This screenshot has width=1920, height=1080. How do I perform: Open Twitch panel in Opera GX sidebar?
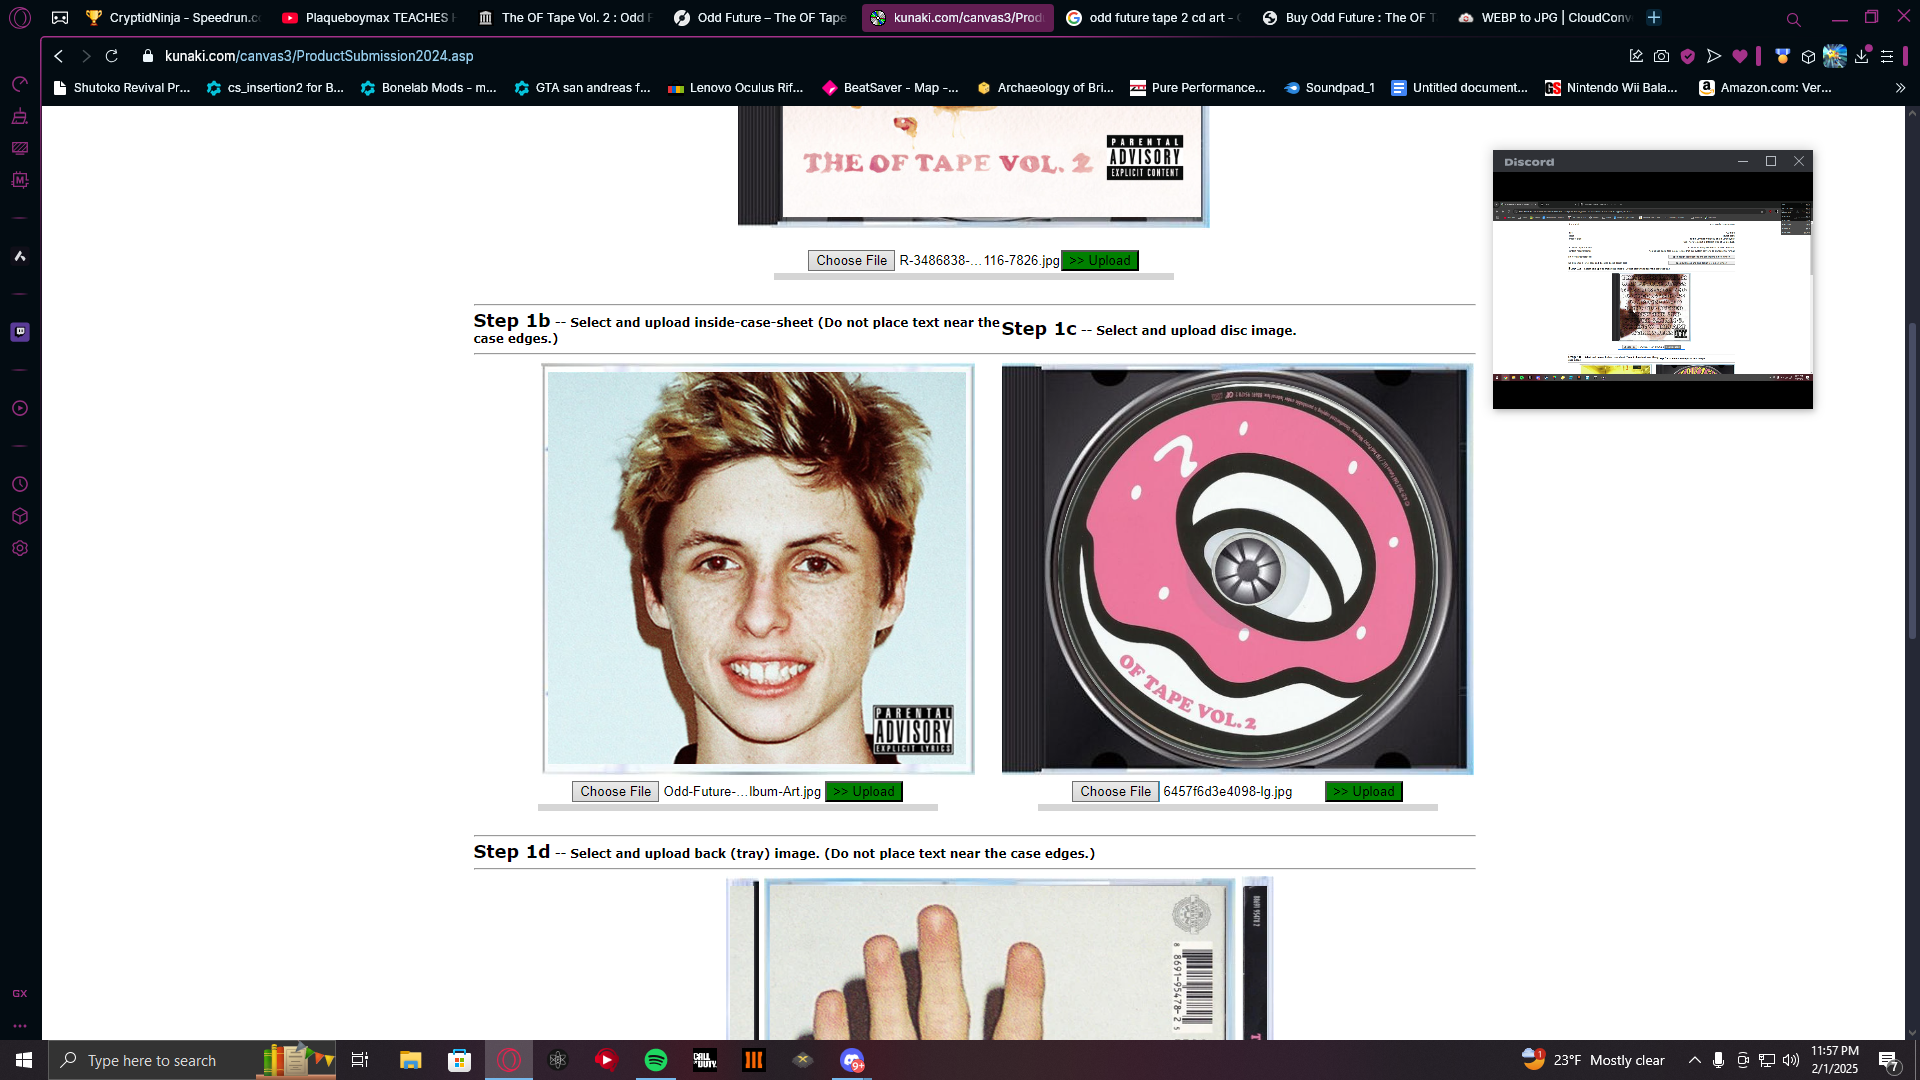20,332
